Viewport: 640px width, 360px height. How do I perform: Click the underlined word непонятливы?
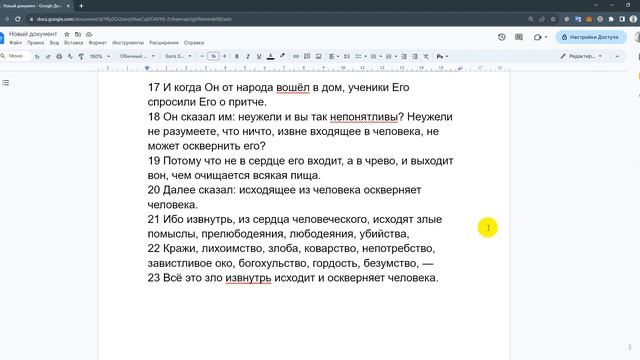[364, 117]
